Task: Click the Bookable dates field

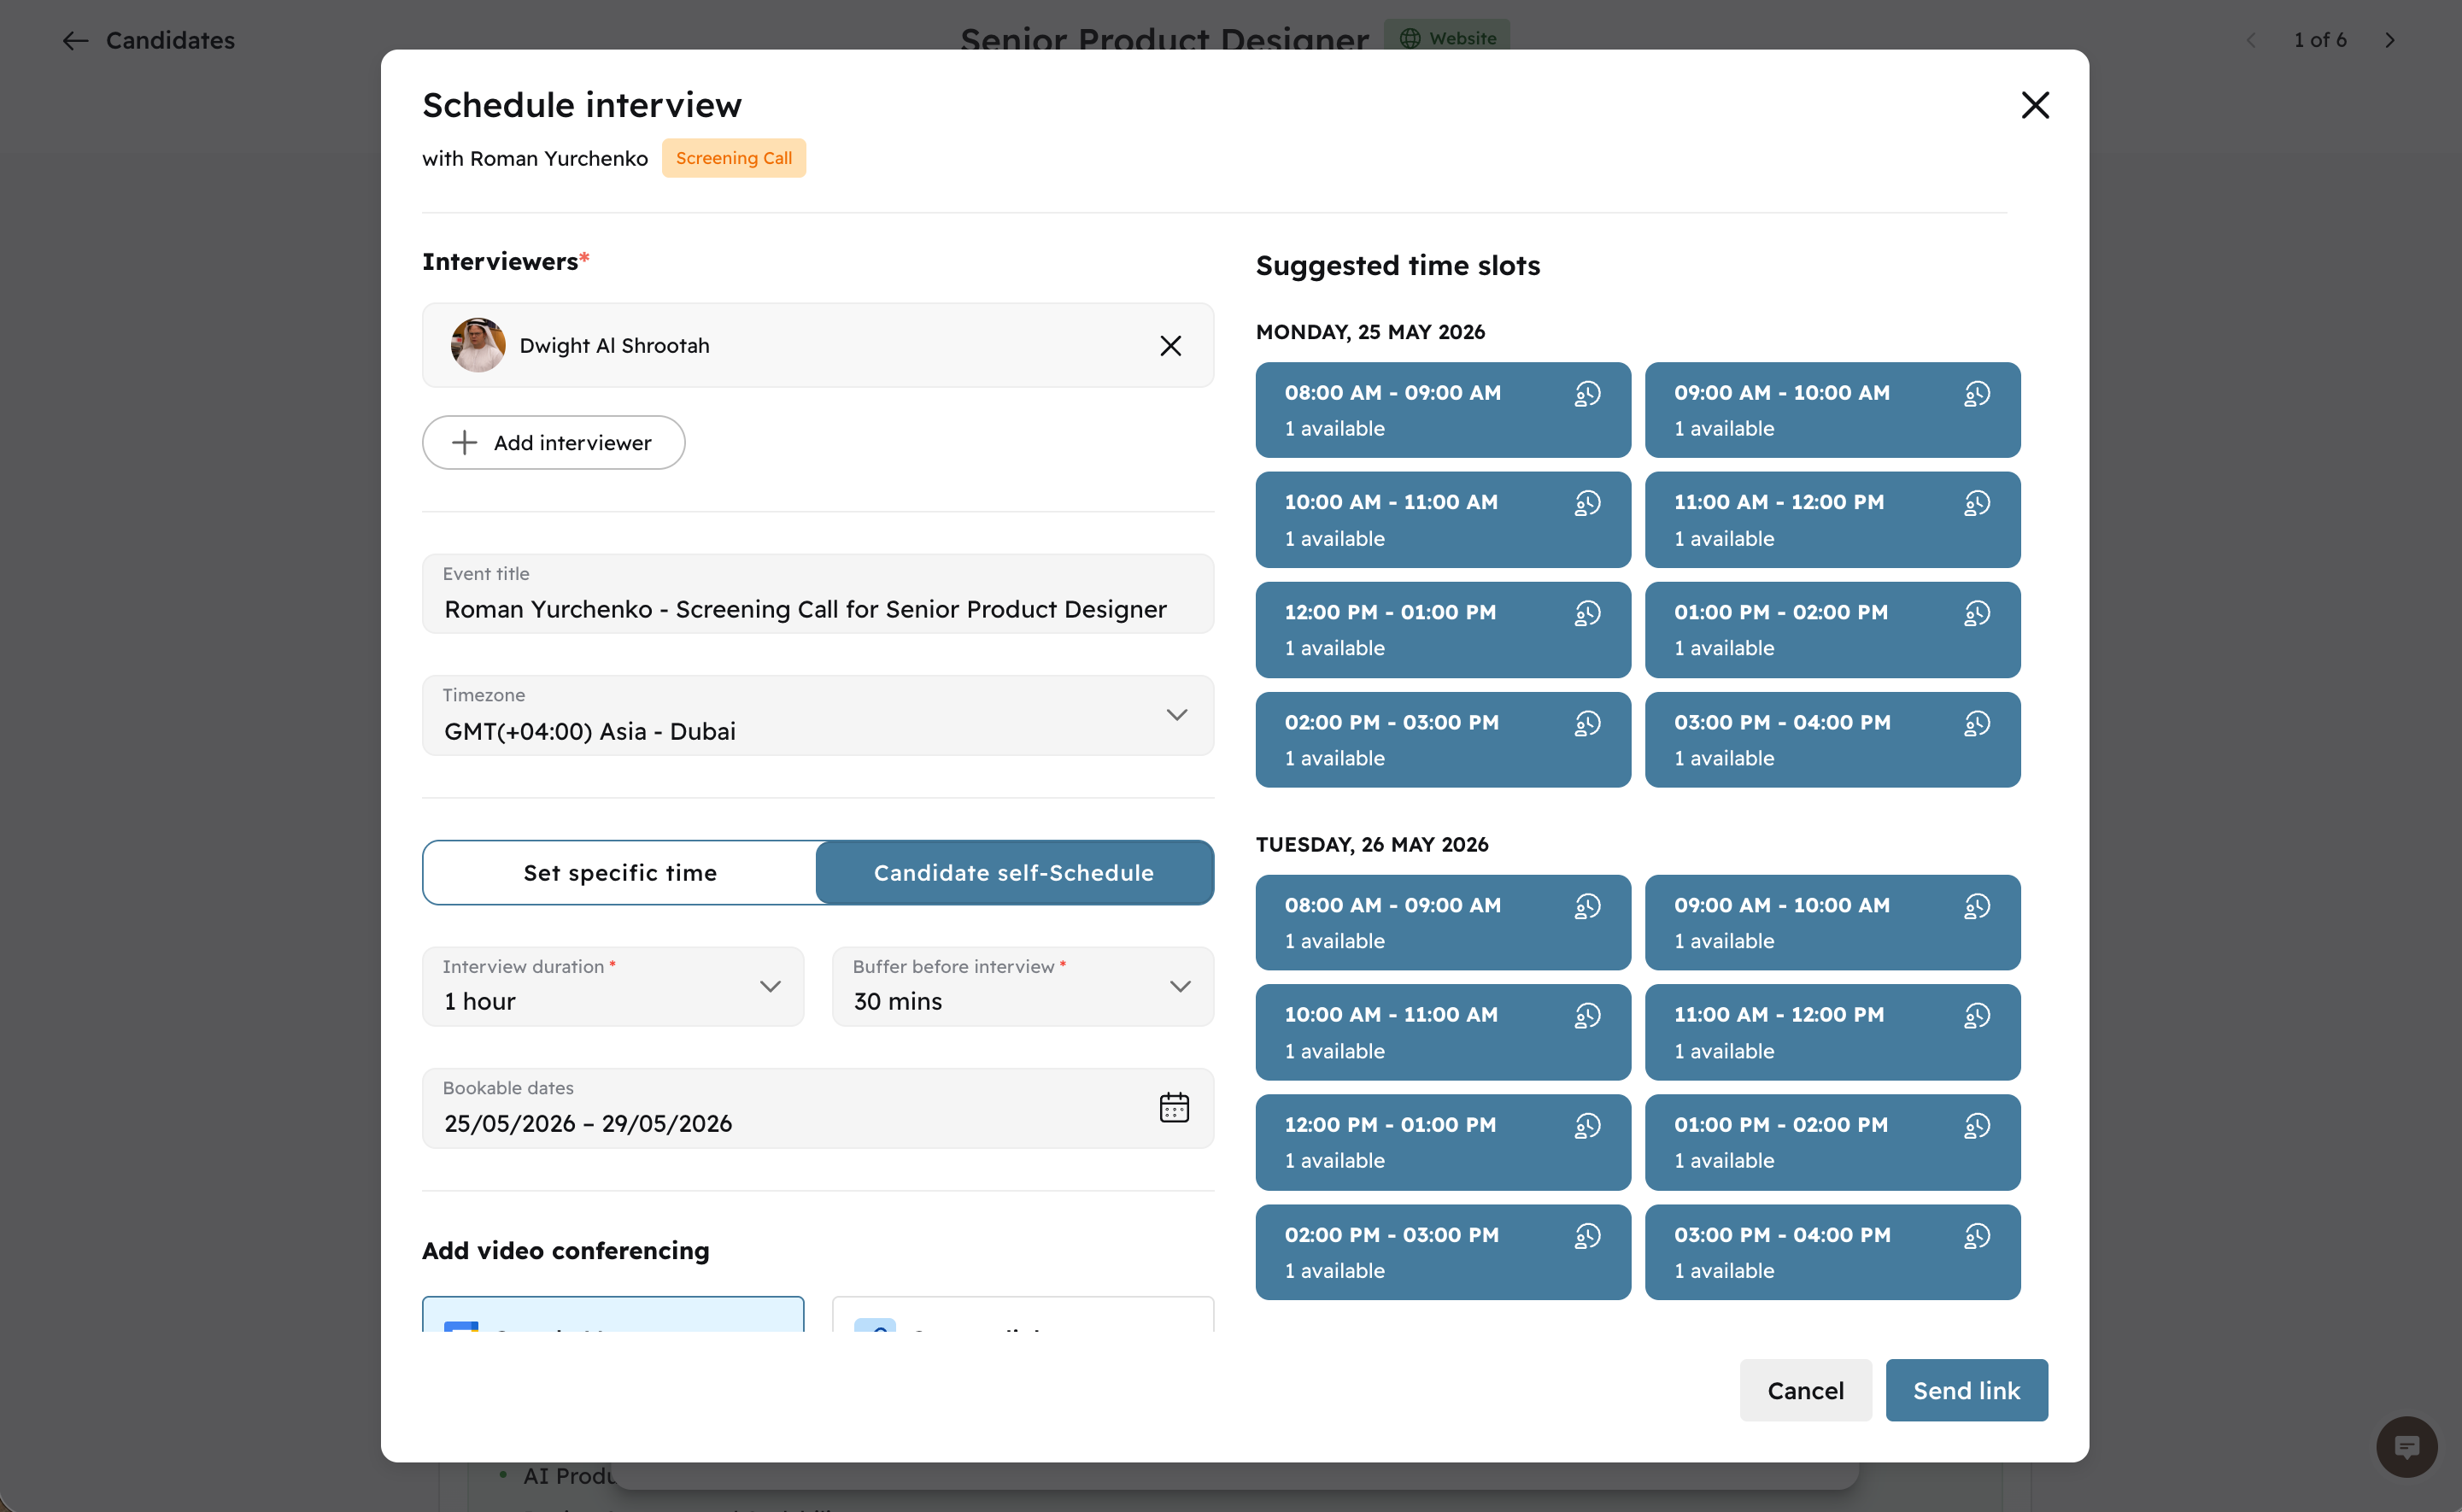Action: 818,1109
